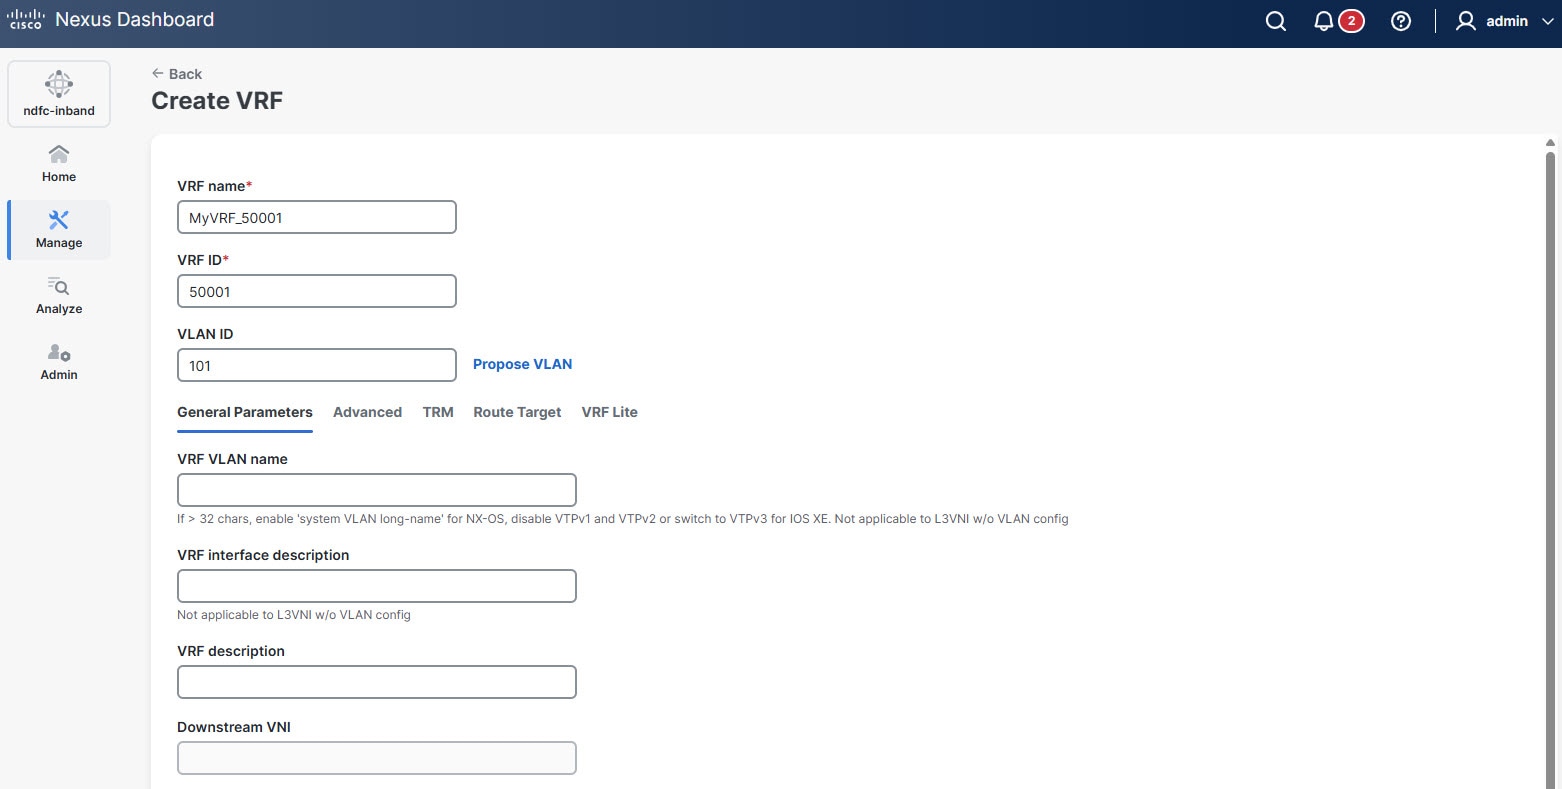Open the VRF Lite tab
The image size is (1562, 789).
pyautogui.click(x=609, y=412)
